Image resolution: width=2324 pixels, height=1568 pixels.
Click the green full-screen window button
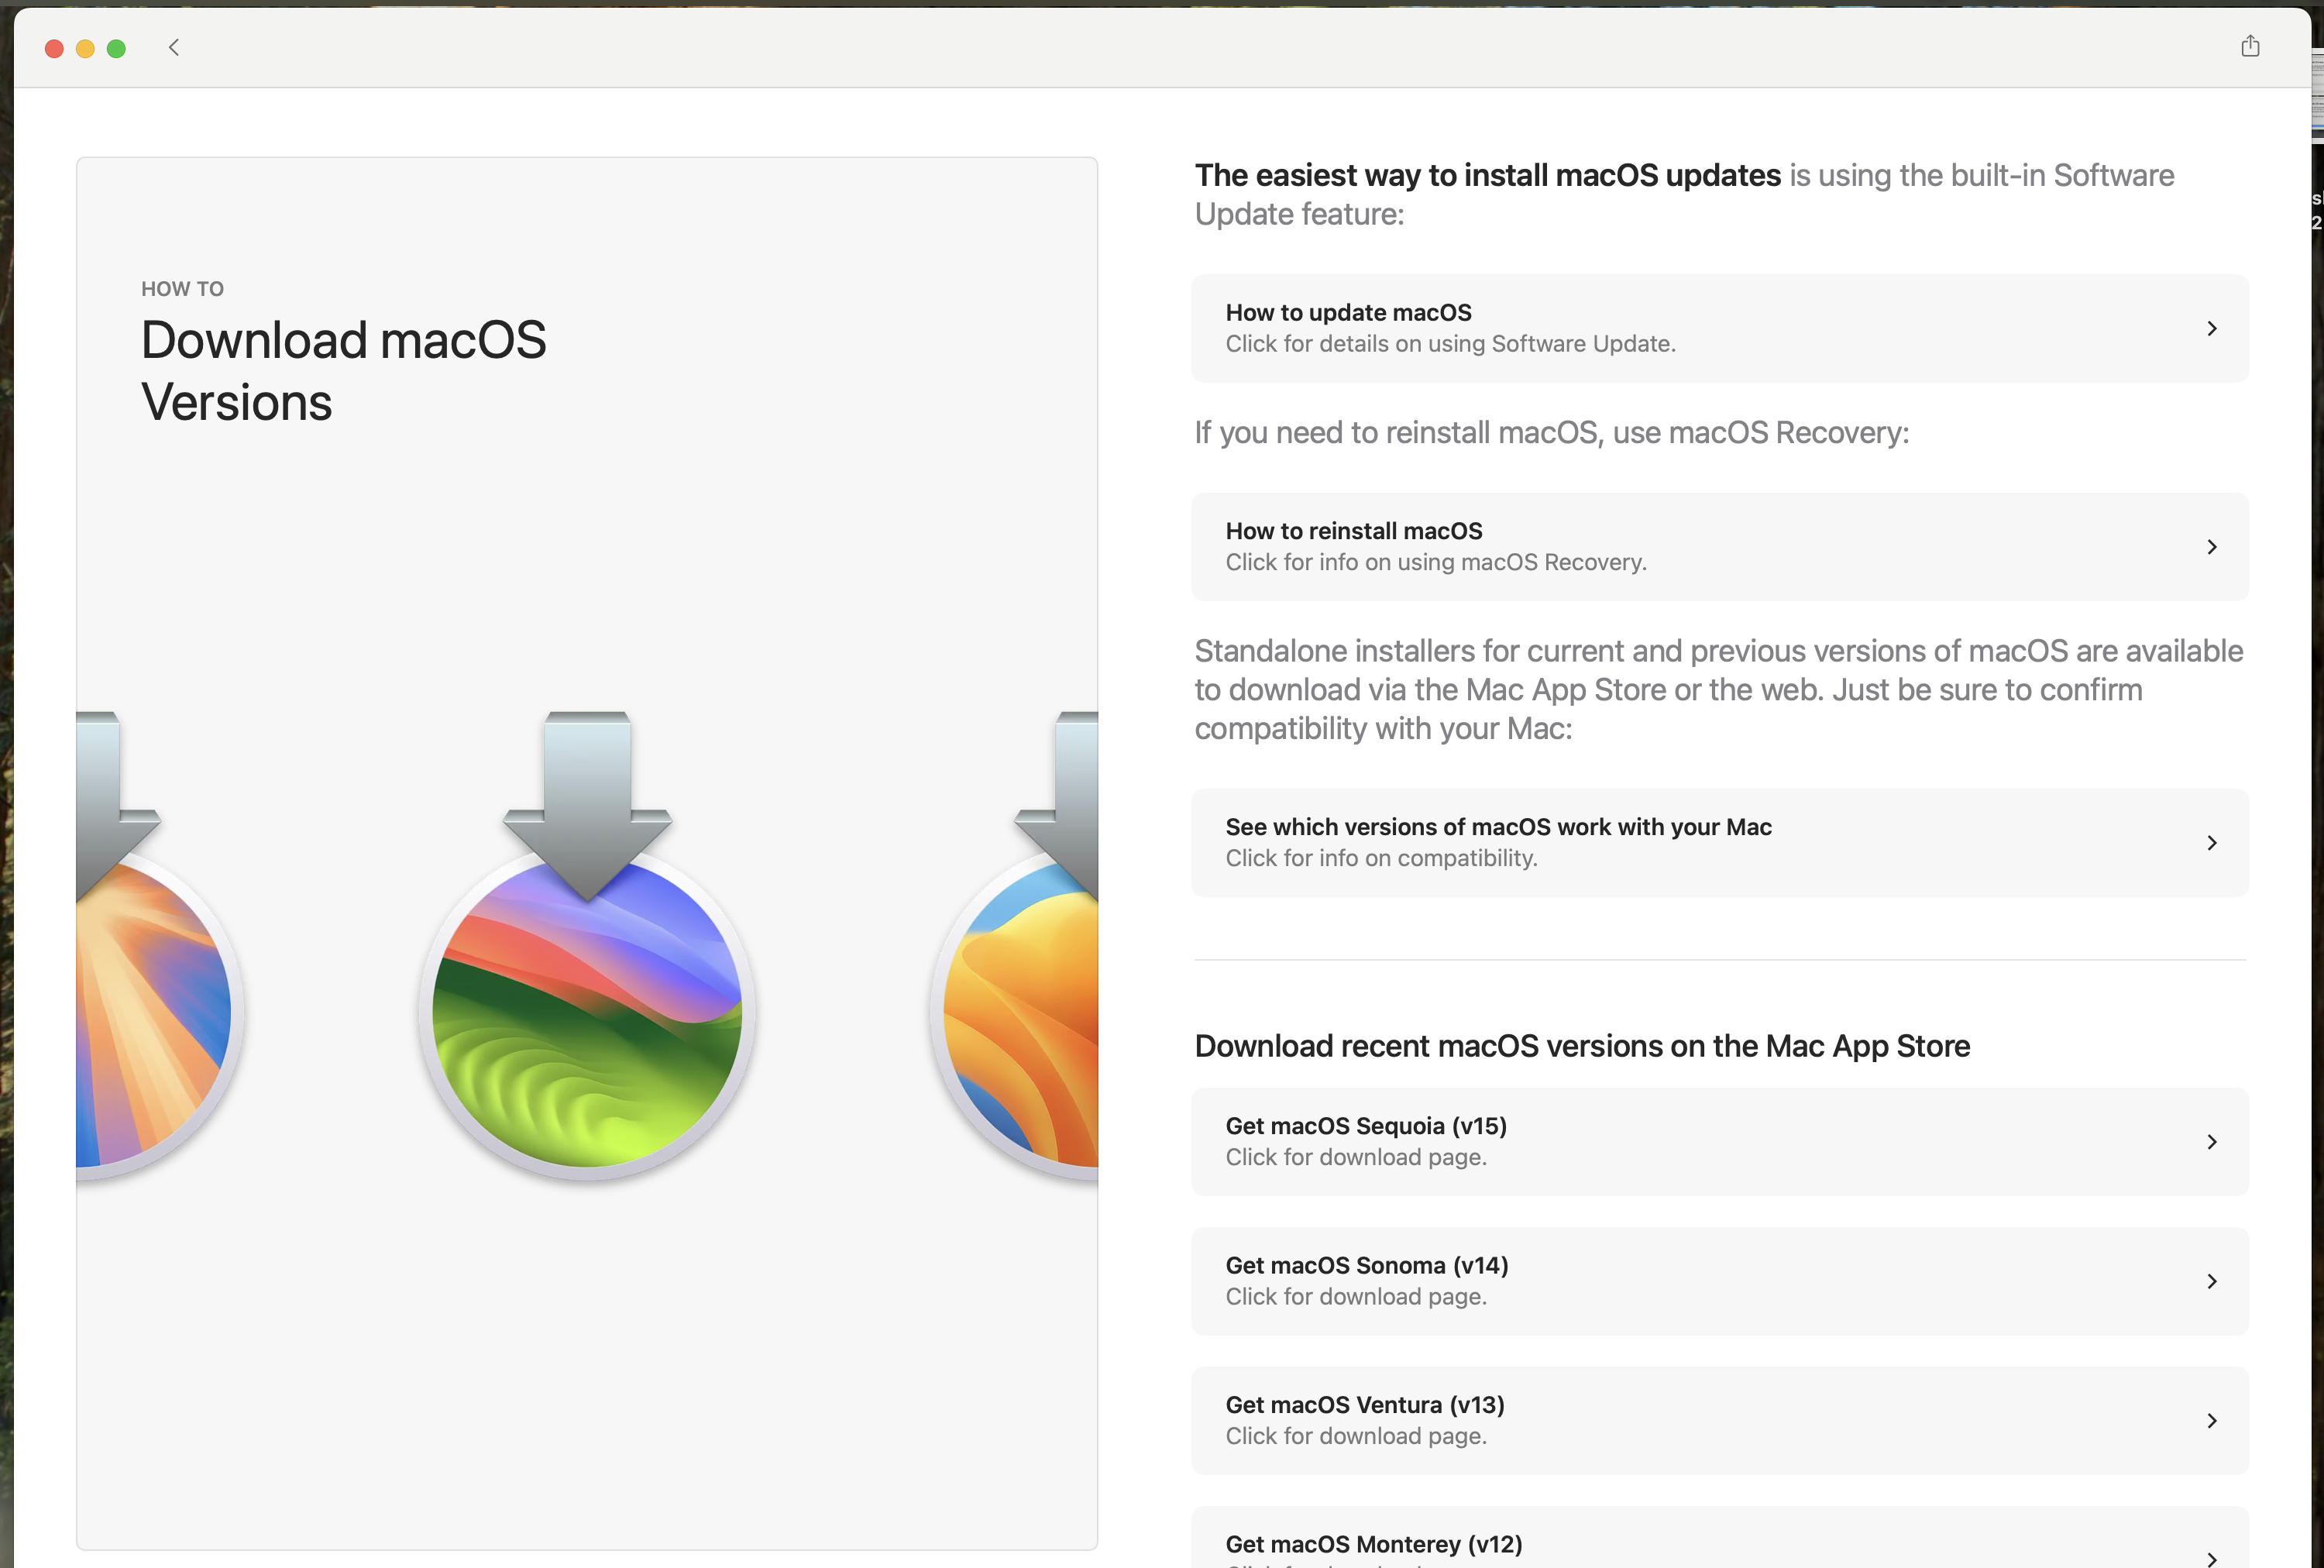coord(116,48)
